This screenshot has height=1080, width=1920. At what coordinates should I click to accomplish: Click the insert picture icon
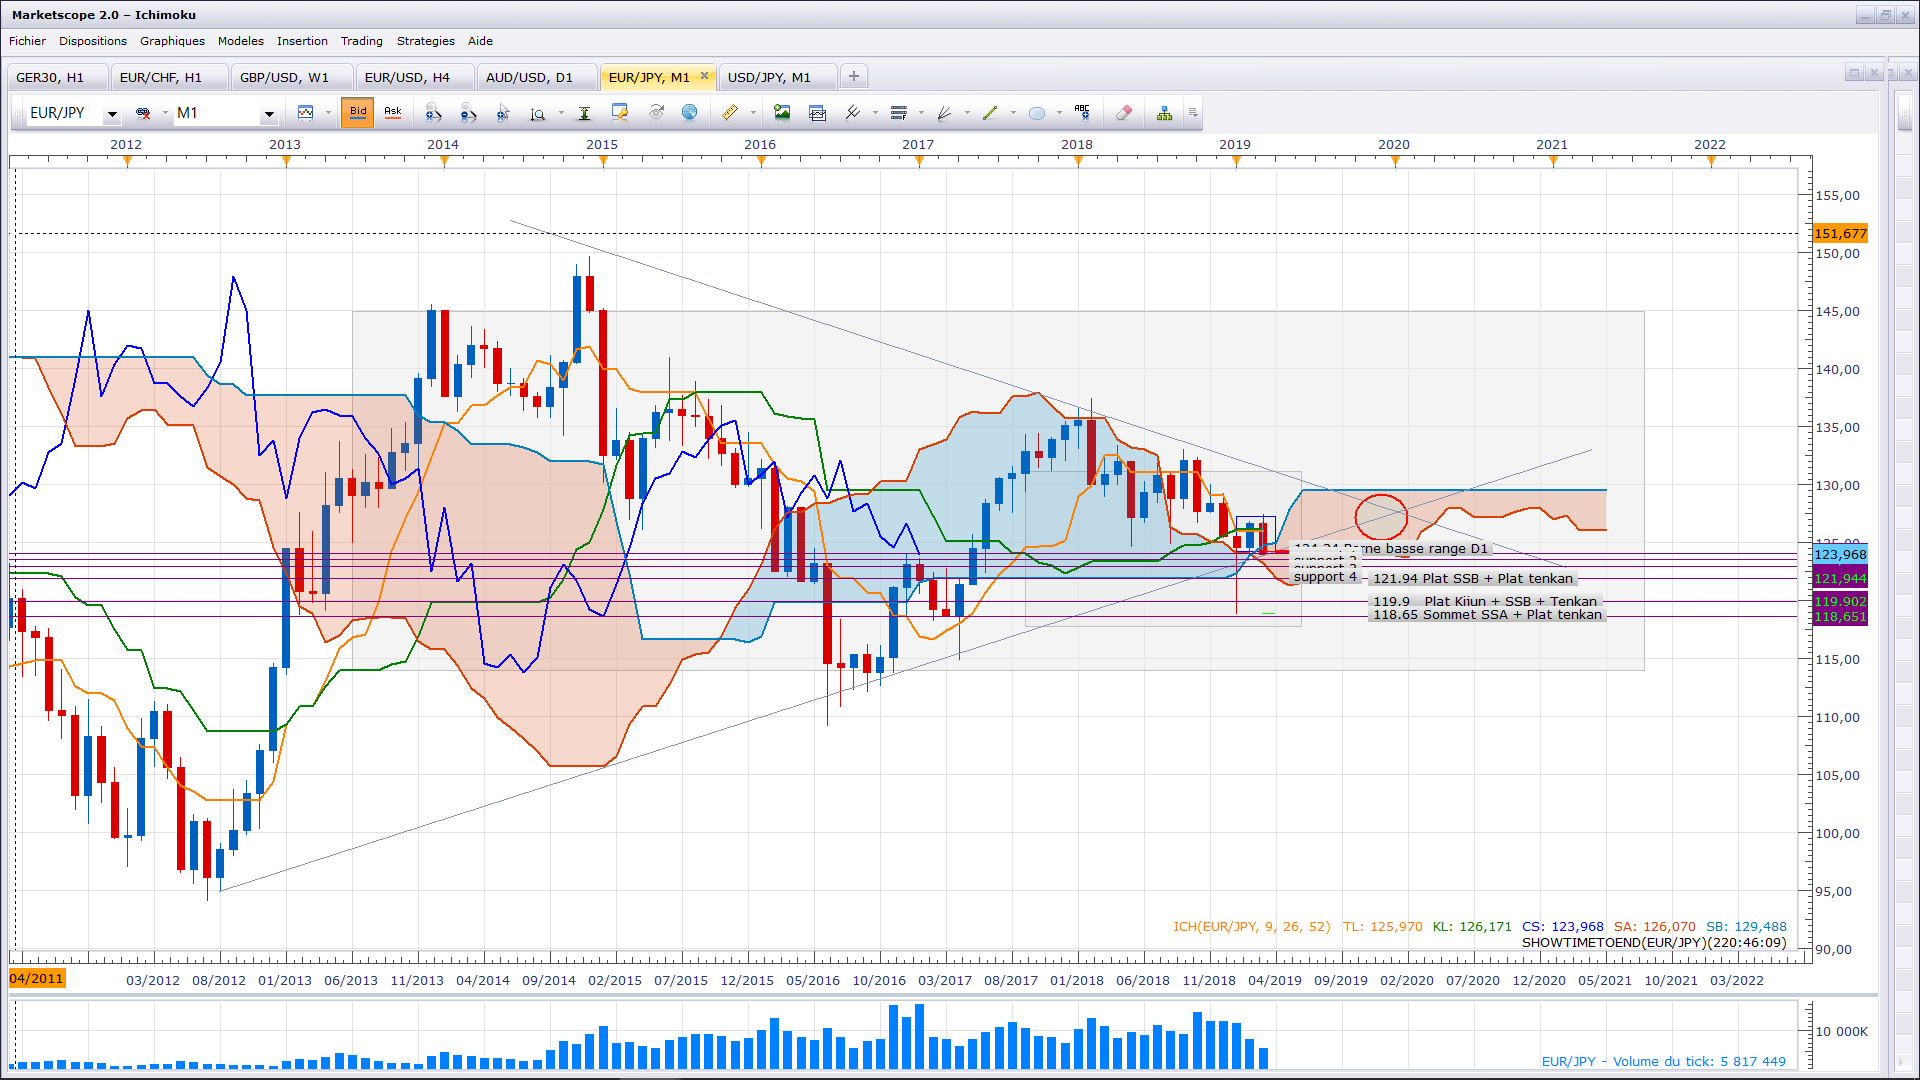[x=782, y=113]
